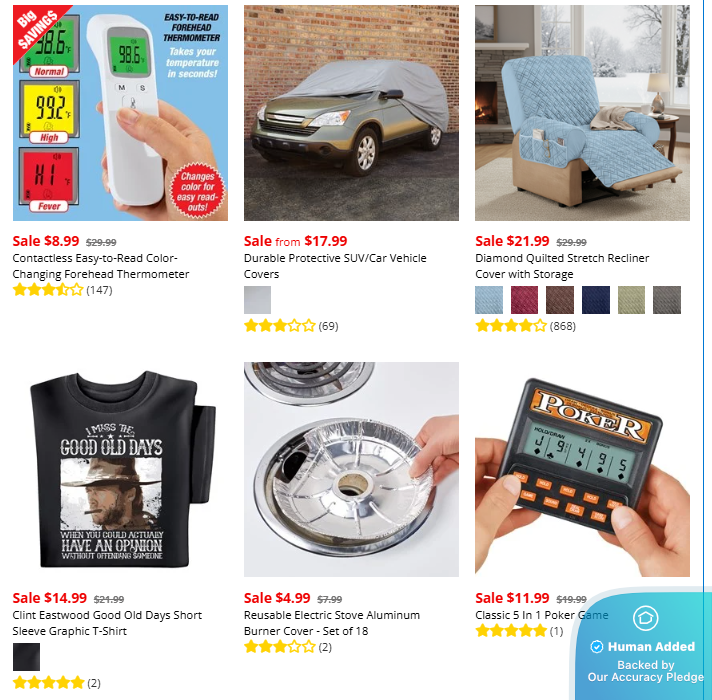Pick the gray recliner cover swatch

(x=667, y=300)
